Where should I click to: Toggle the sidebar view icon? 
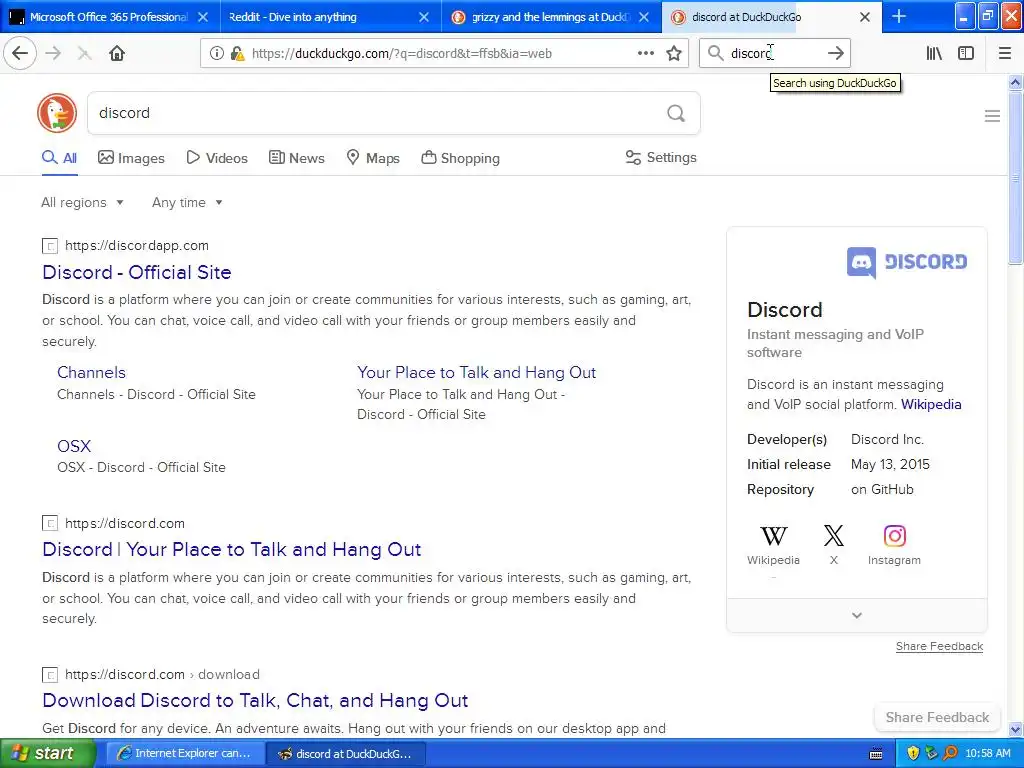point(966,54)
